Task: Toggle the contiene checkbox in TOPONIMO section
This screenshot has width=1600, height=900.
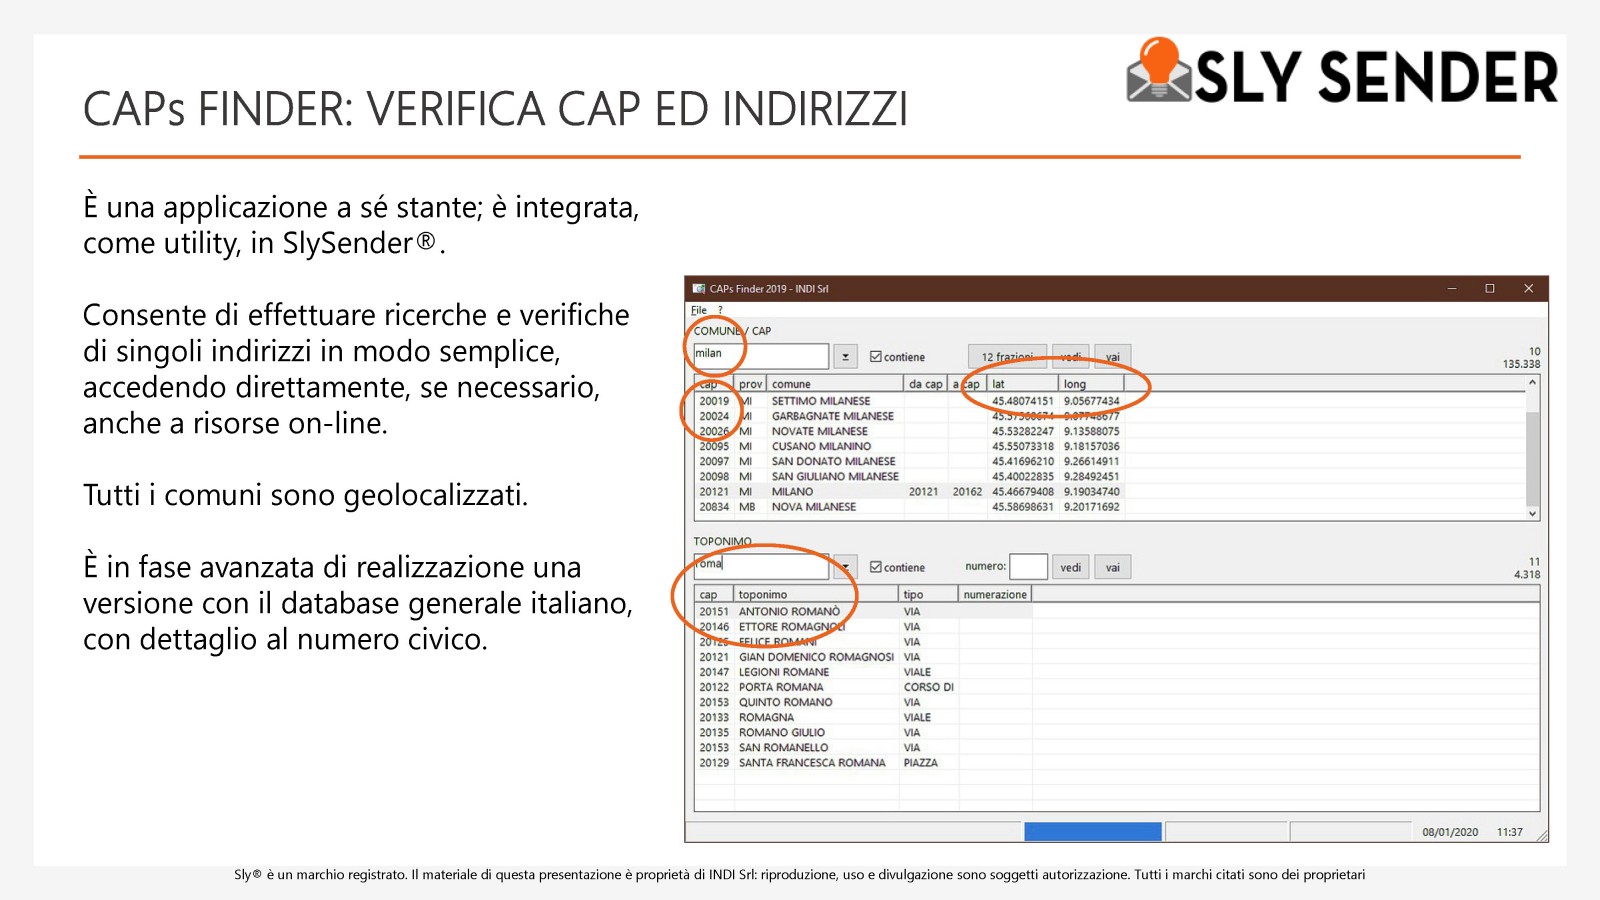Action: 876,567
